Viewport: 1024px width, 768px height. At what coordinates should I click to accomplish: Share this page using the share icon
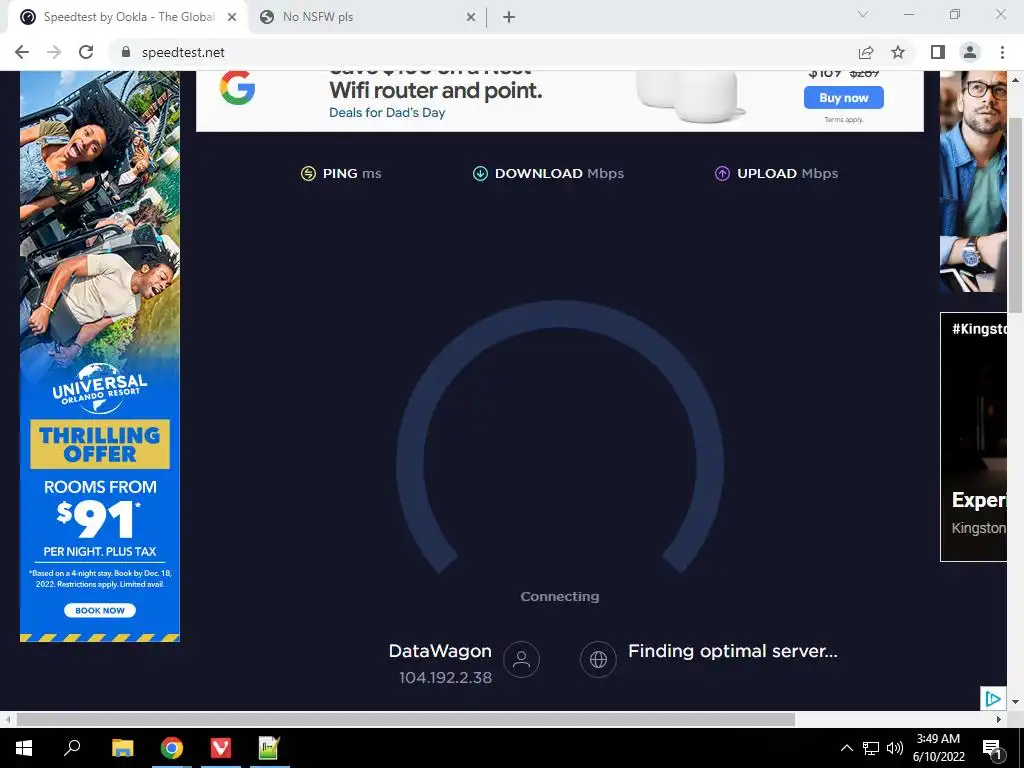[866, 52]
